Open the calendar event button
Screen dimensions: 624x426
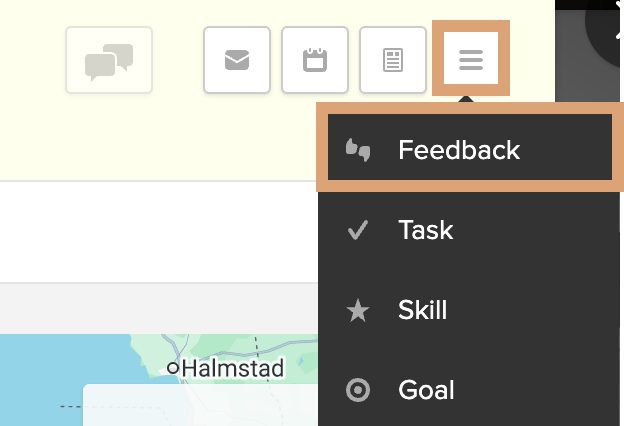click(315, 60)
